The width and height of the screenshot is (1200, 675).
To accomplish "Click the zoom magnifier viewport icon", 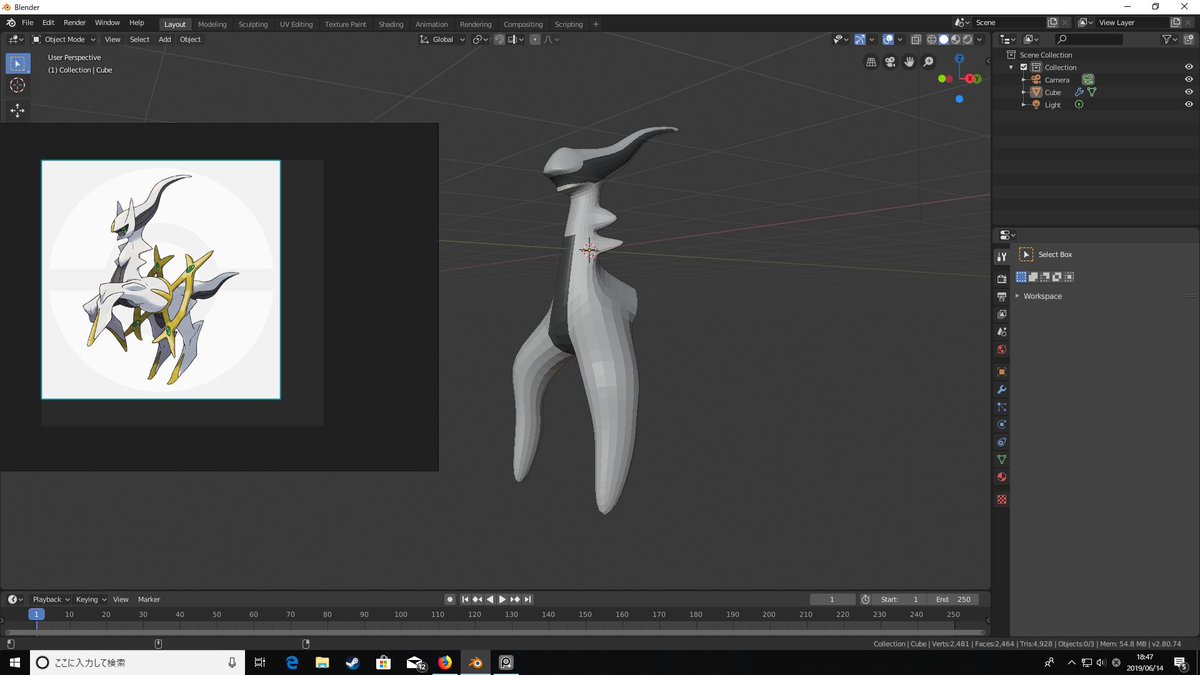I will click(928, 62).
